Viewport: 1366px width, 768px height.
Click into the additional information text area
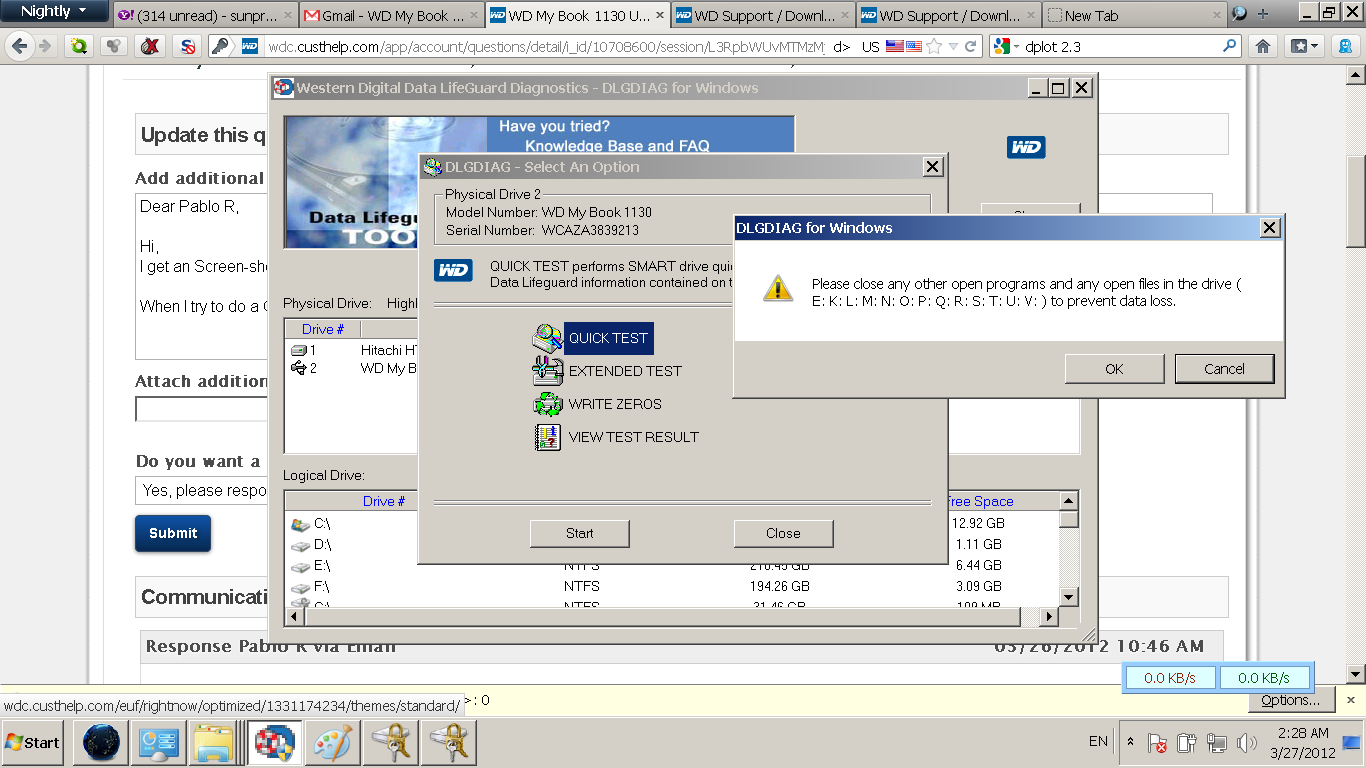[x=202, y=276]
